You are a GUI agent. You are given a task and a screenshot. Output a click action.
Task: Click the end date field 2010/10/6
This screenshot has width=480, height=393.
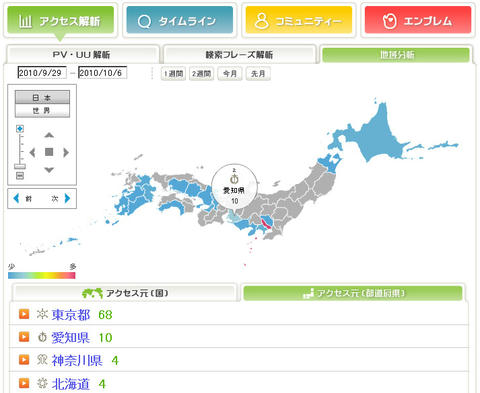102,73
